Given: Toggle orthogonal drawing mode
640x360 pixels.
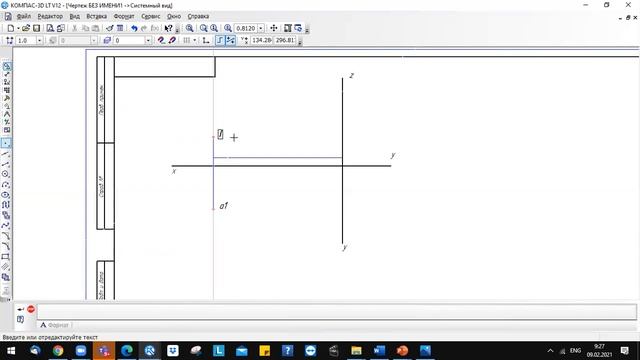Looking at the screenshot, I should coord(220,40).
